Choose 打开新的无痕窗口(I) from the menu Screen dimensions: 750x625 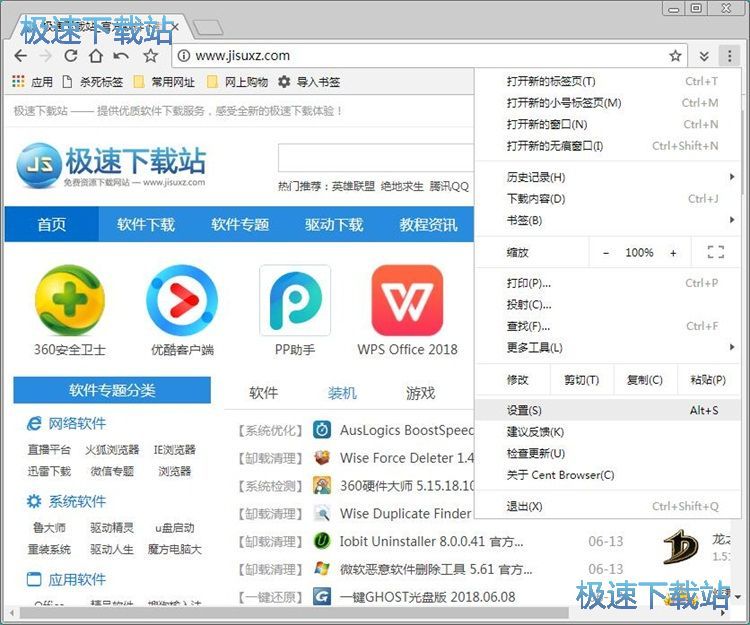pyautogui.click(x=607, y=146)
